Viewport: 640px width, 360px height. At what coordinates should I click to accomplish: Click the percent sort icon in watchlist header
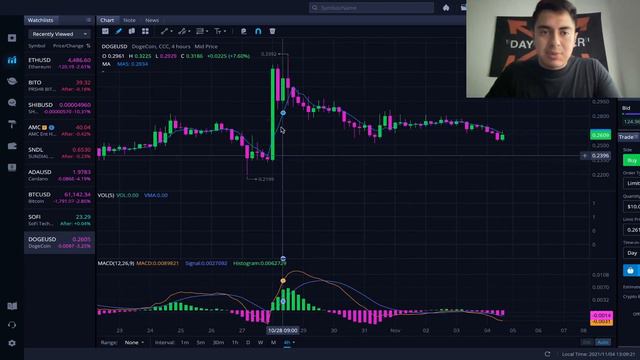point(88,46)
